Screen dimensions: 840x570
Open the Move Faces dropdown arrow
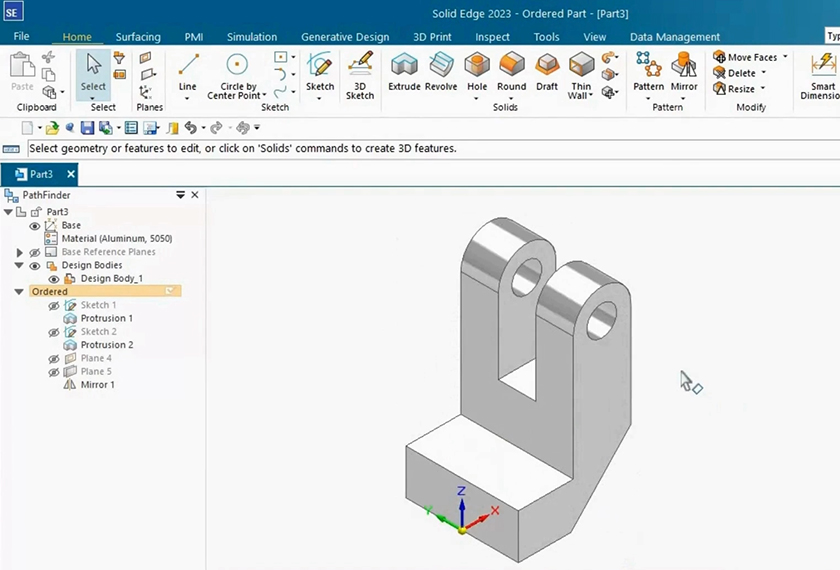785,58
